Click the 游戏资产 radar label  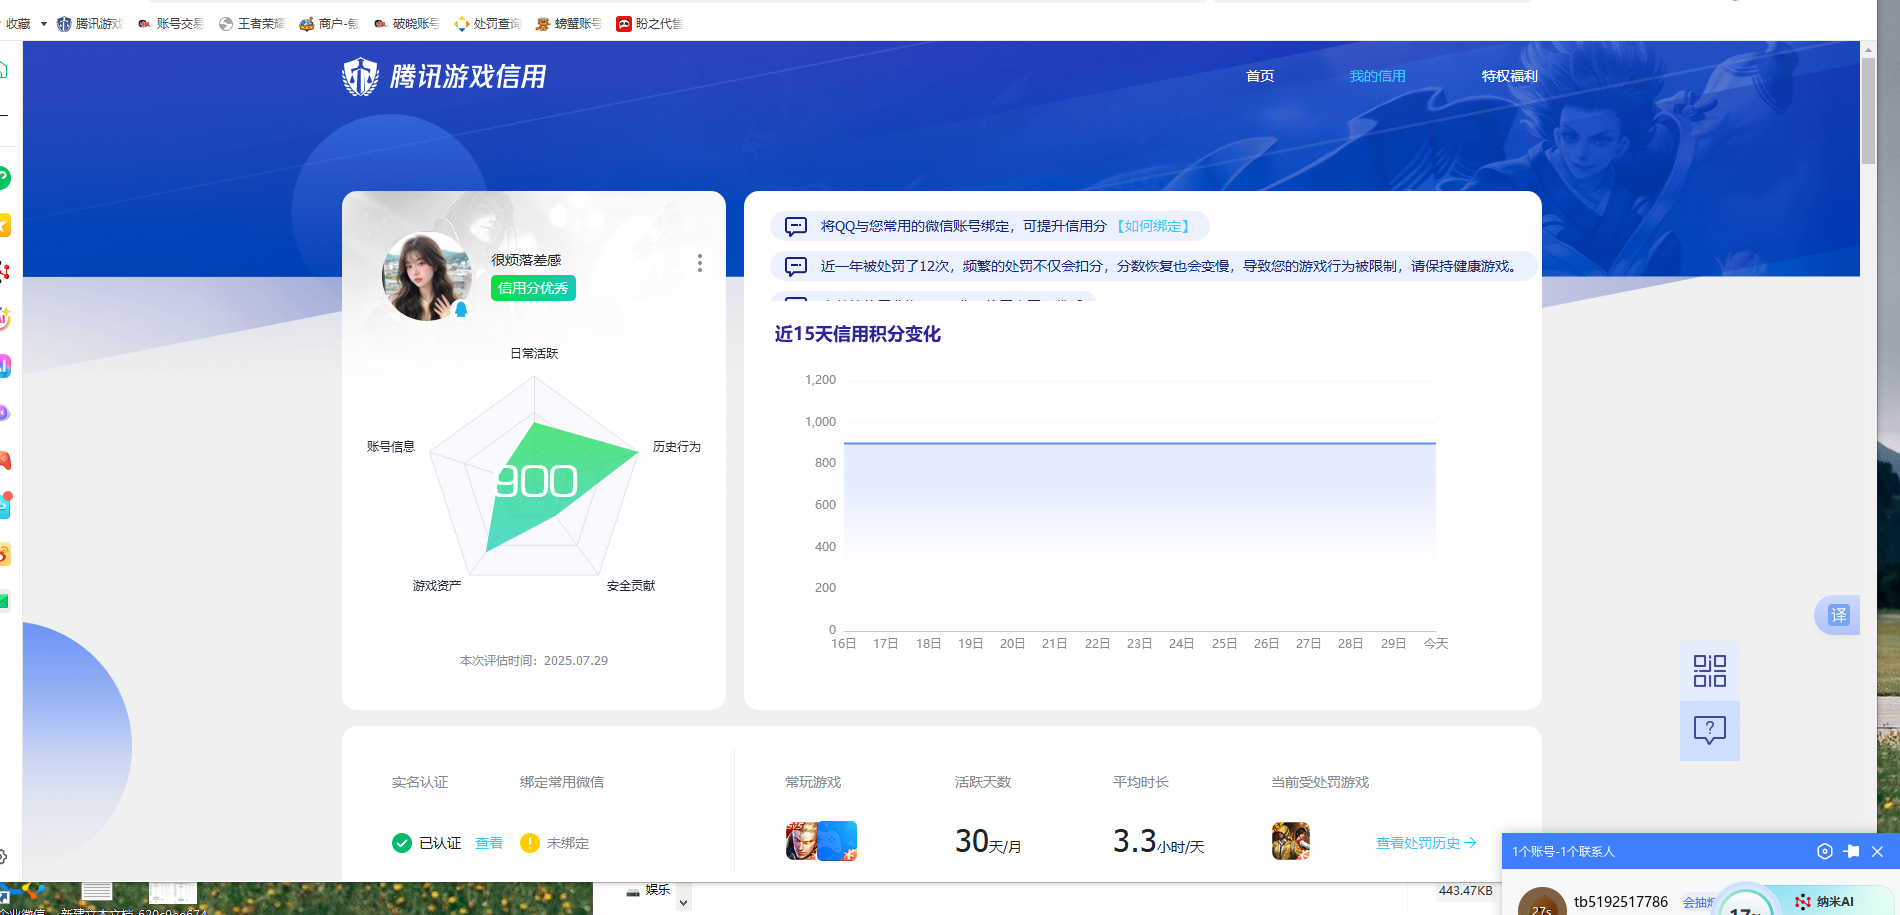(x=437, y=585)
